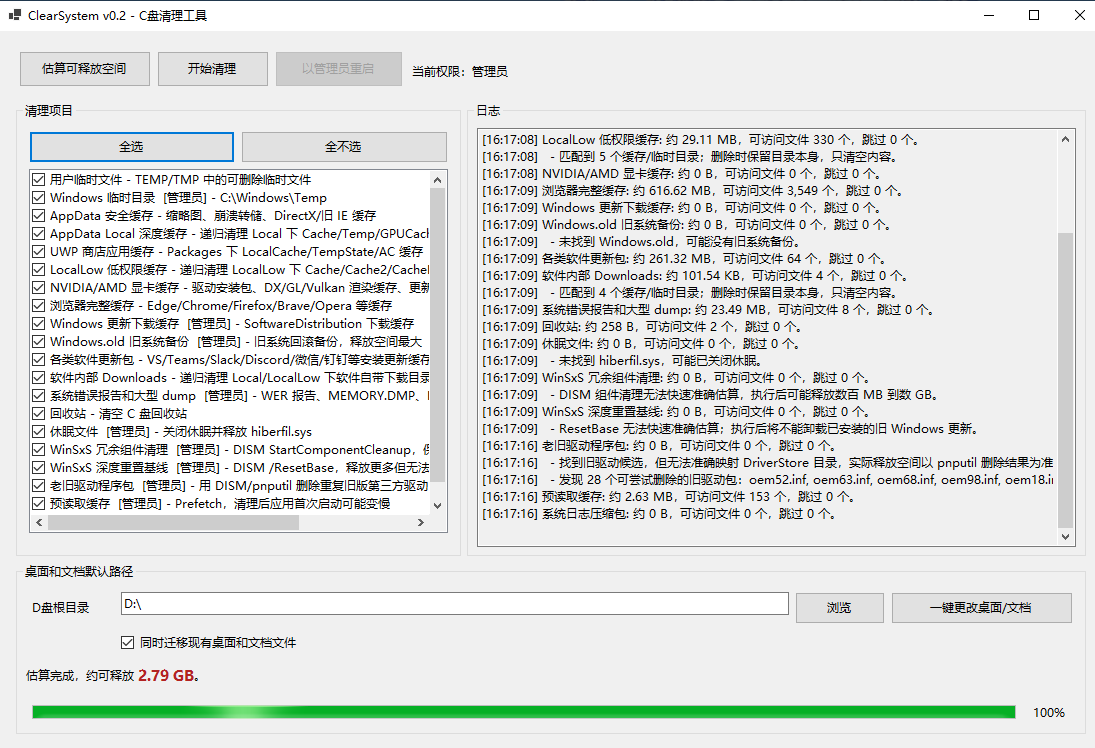Toggle LocalLow 低权限缓存 checkbox
Viewport: 1095px width, 748px height.
(x=38, y=270)
